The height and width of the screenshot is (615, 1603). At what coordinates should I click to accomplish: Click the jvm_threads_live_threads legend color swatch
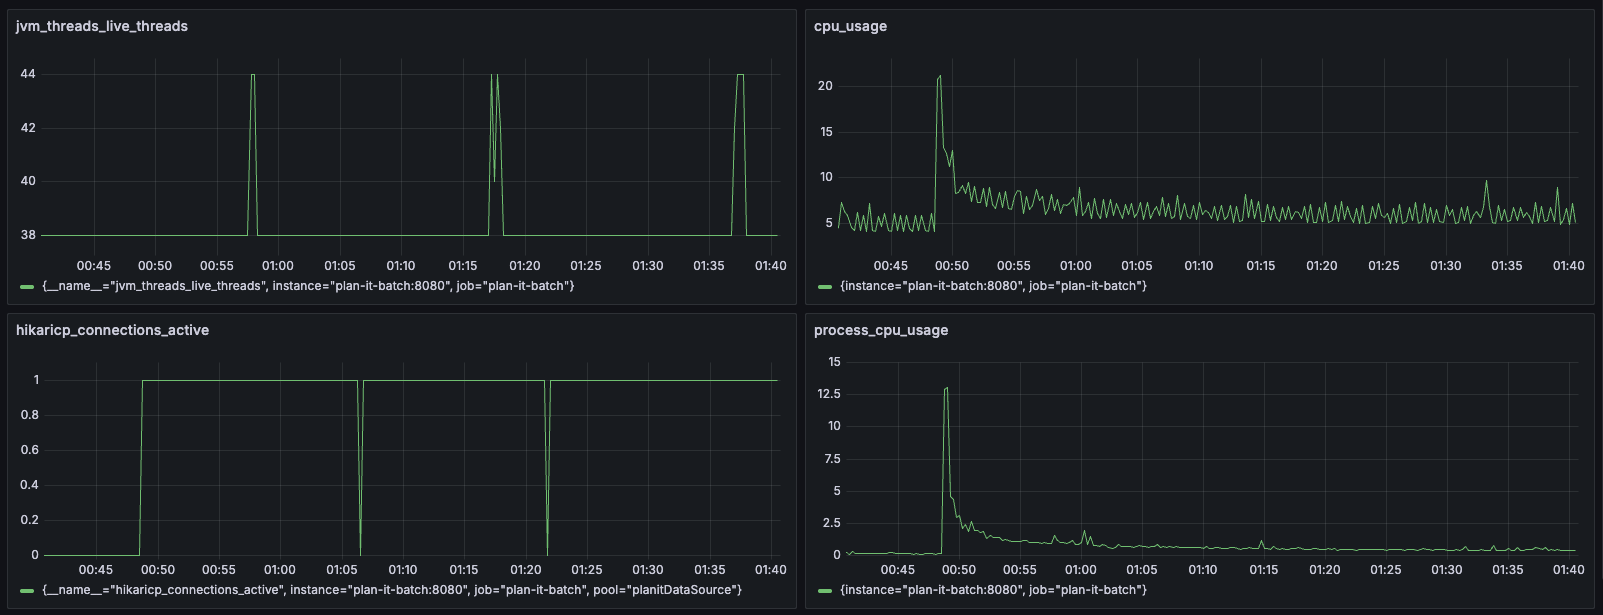[x=27, y=287]
